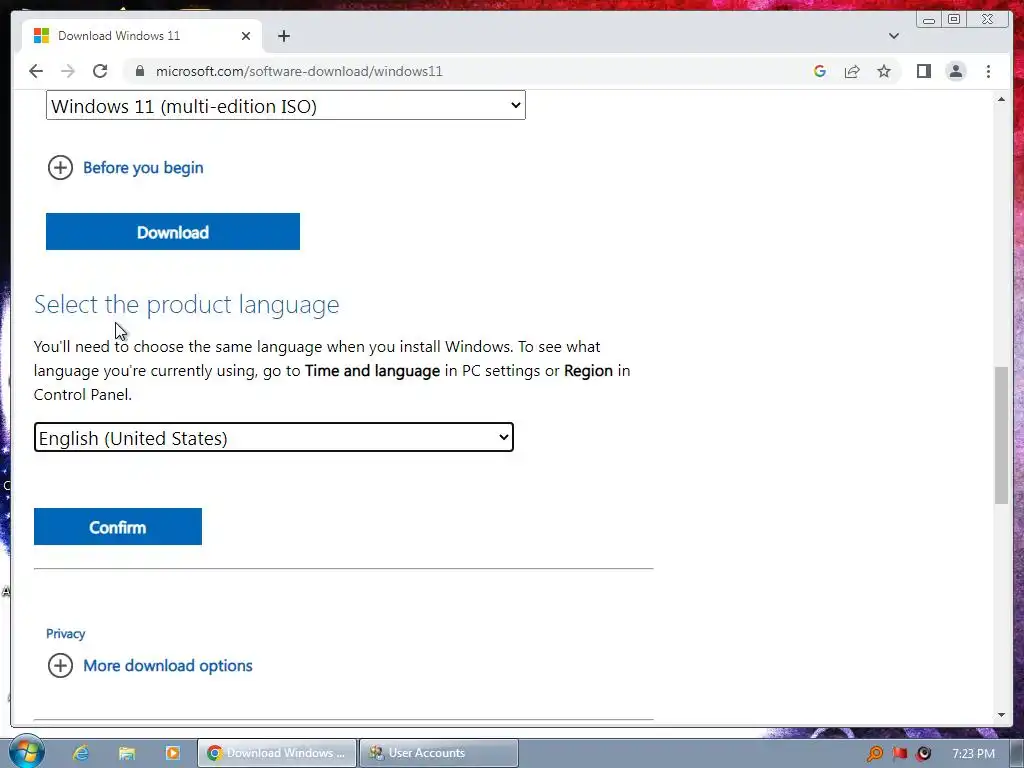Open Windows Explorer folder from taskbar
The image size is (1024, 768).
(x=127, y=753)
